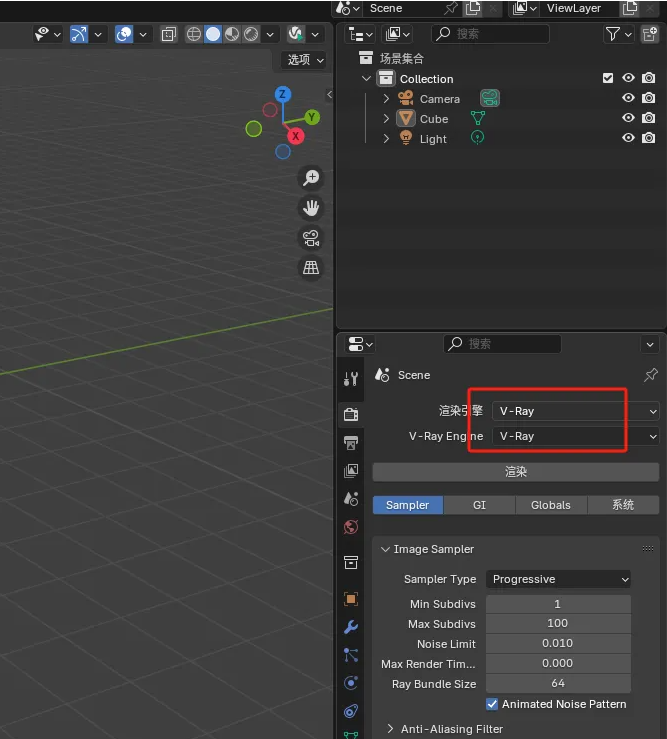
Task: Open the gizmo settings dropdown arrow
Action: click(98, 34)
